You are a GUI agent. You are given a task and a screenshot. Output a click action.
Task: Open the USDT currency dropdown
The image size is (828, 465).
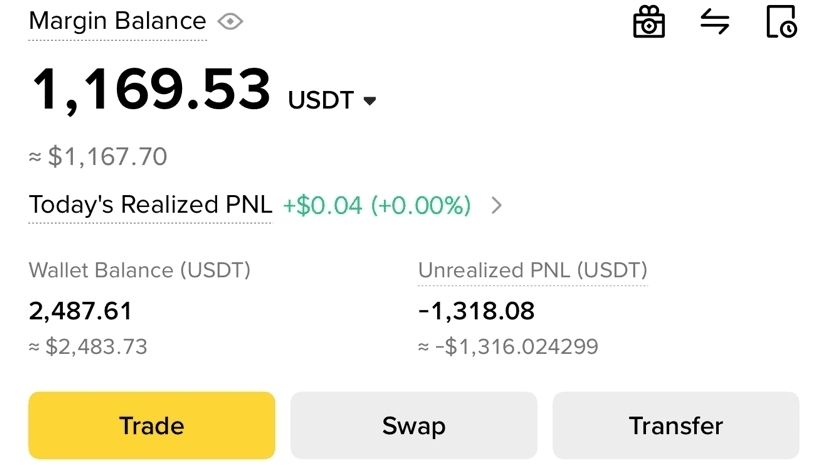click(x=332, y=100)
